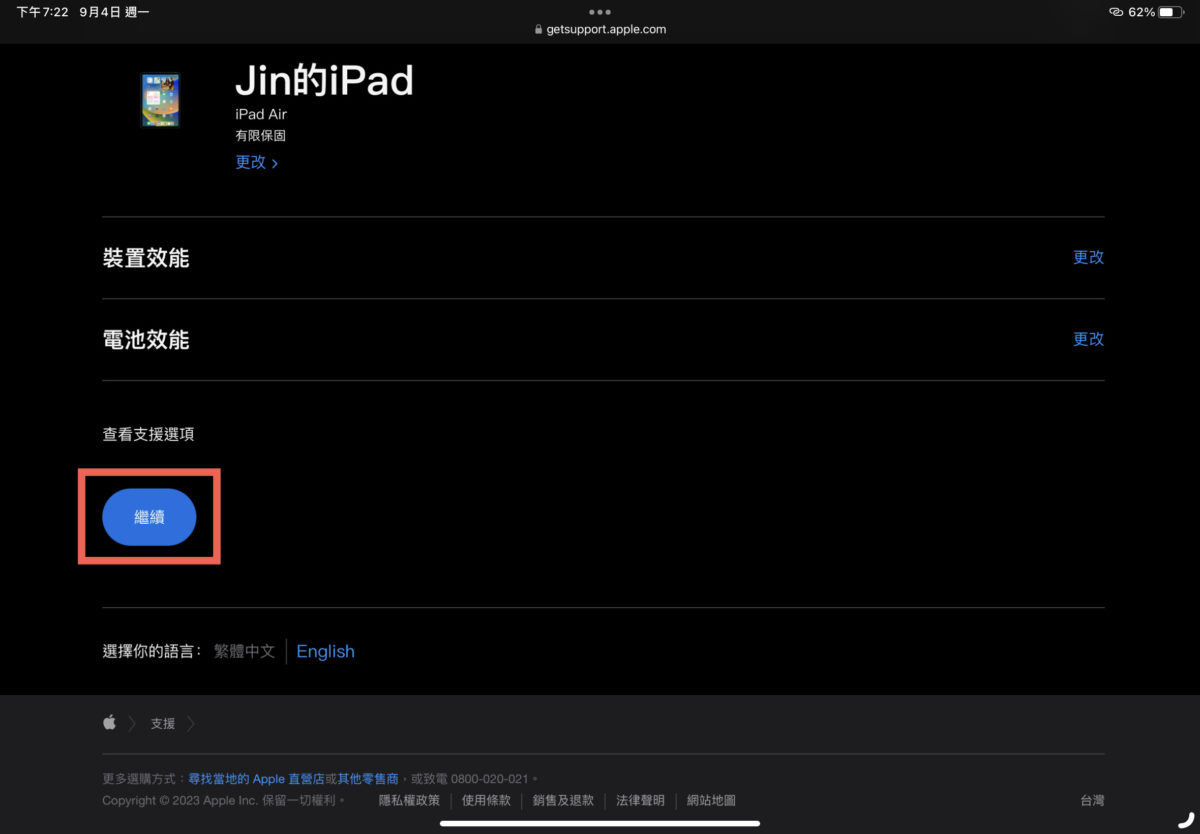Screen dimensions: 1200x834
Task: Click the iPad Air device thumbnail
Action: point(160,100)
